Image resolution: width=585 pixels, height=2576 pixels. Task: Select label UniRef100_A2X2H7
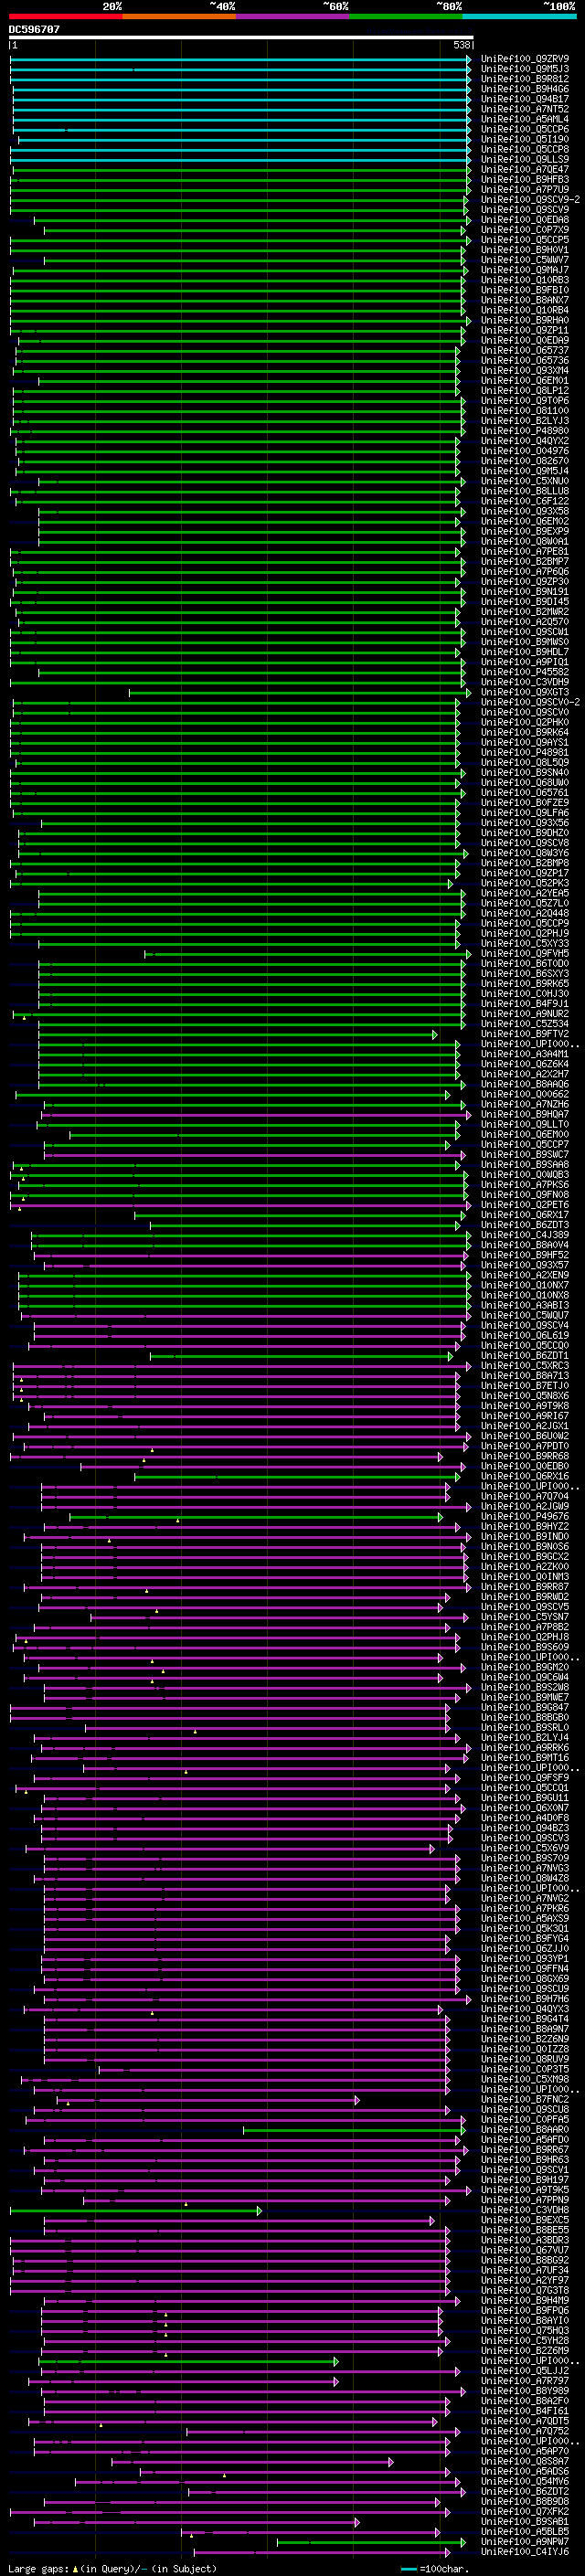(x=525, y=1074)
